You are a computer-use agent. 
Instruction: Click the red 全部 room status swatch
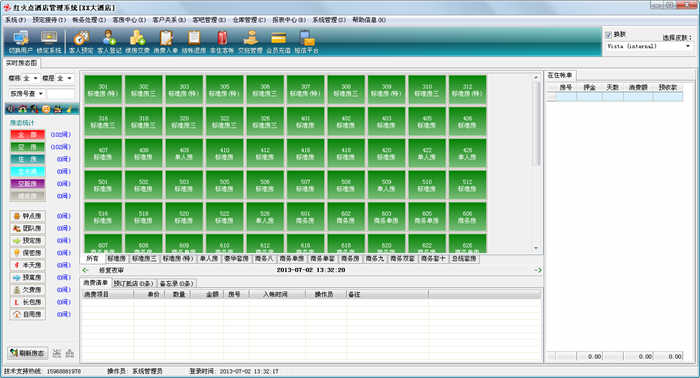(27, 135)
